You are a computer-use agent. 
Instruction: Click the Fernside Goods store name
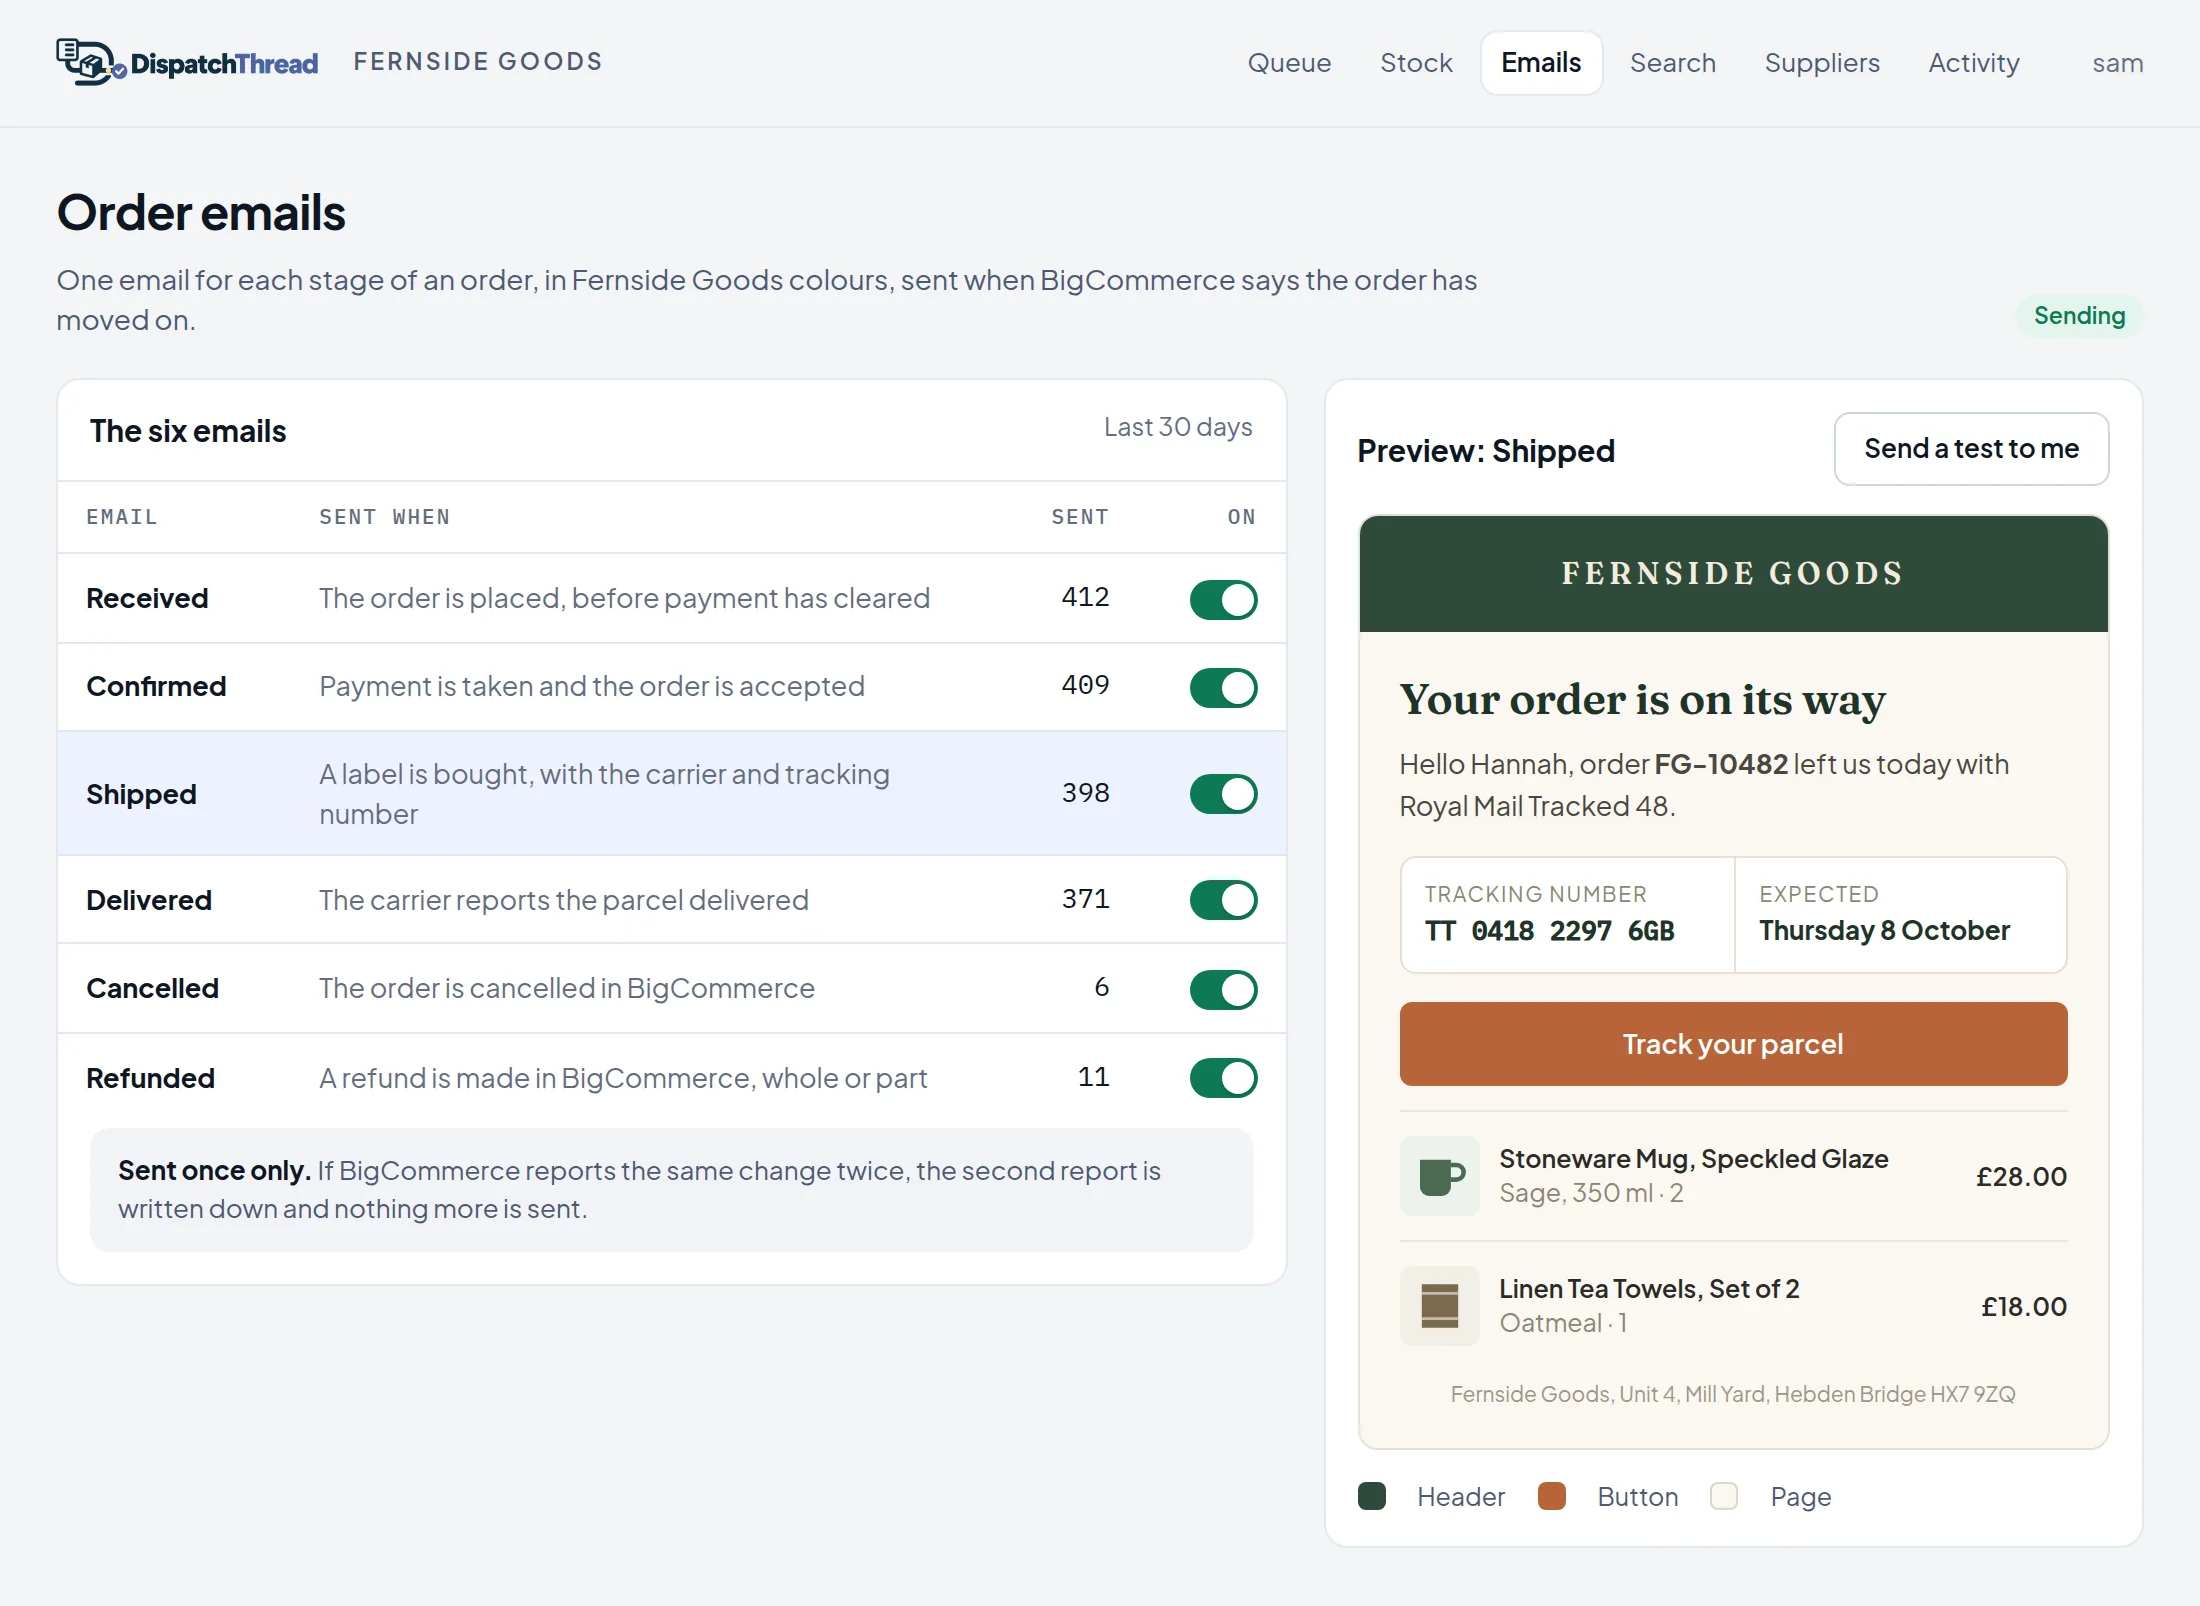coord(478,62)
